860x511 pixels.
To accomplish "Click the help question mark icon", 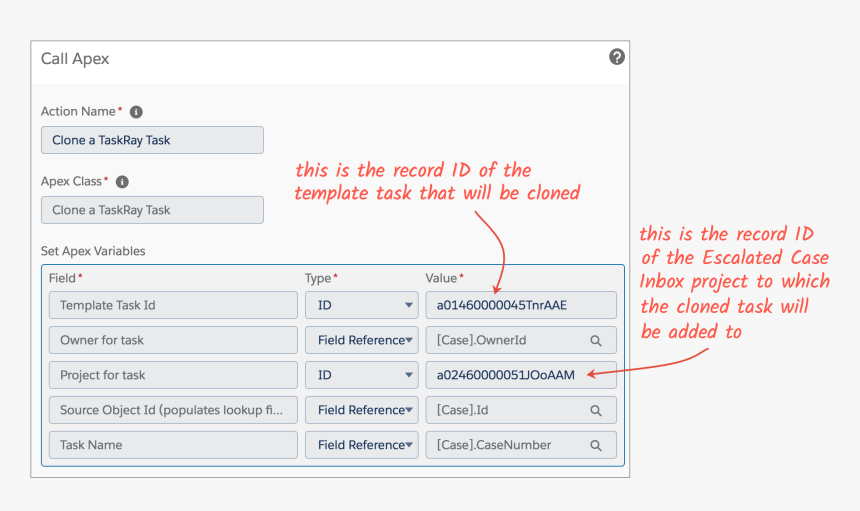I will click(617, 57).
